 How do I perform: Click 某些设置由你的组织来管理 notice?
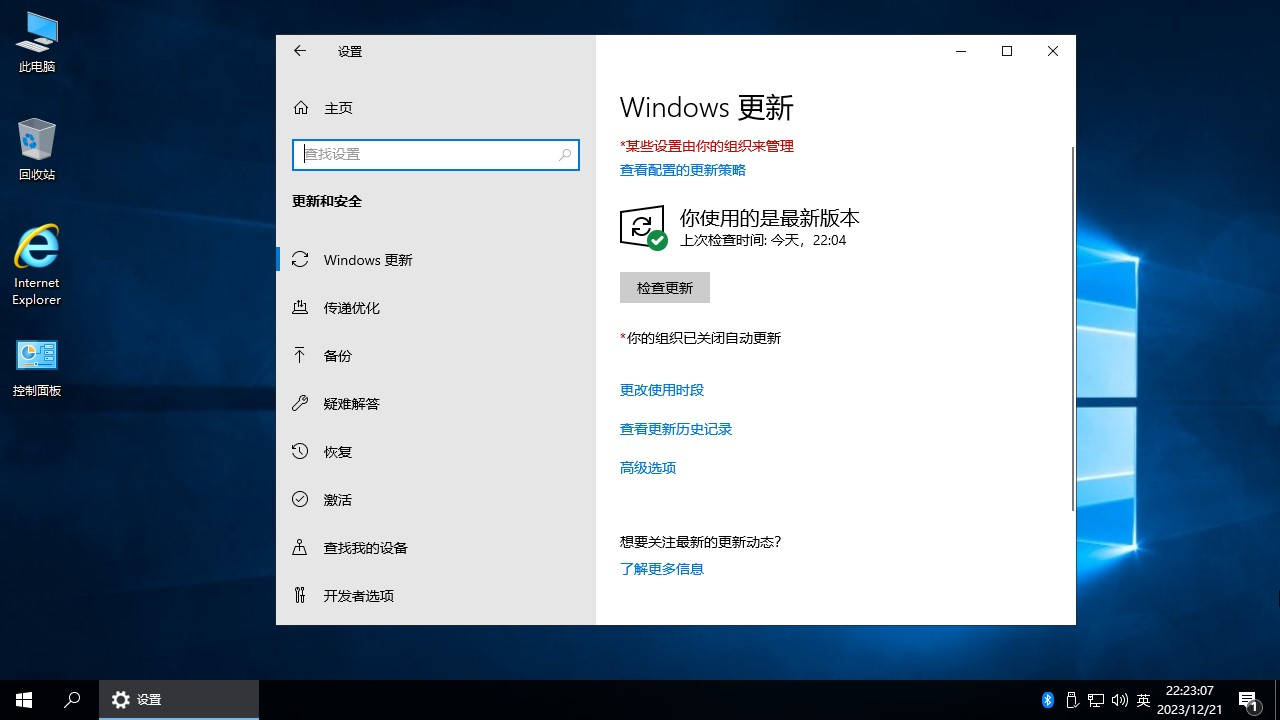707,146
